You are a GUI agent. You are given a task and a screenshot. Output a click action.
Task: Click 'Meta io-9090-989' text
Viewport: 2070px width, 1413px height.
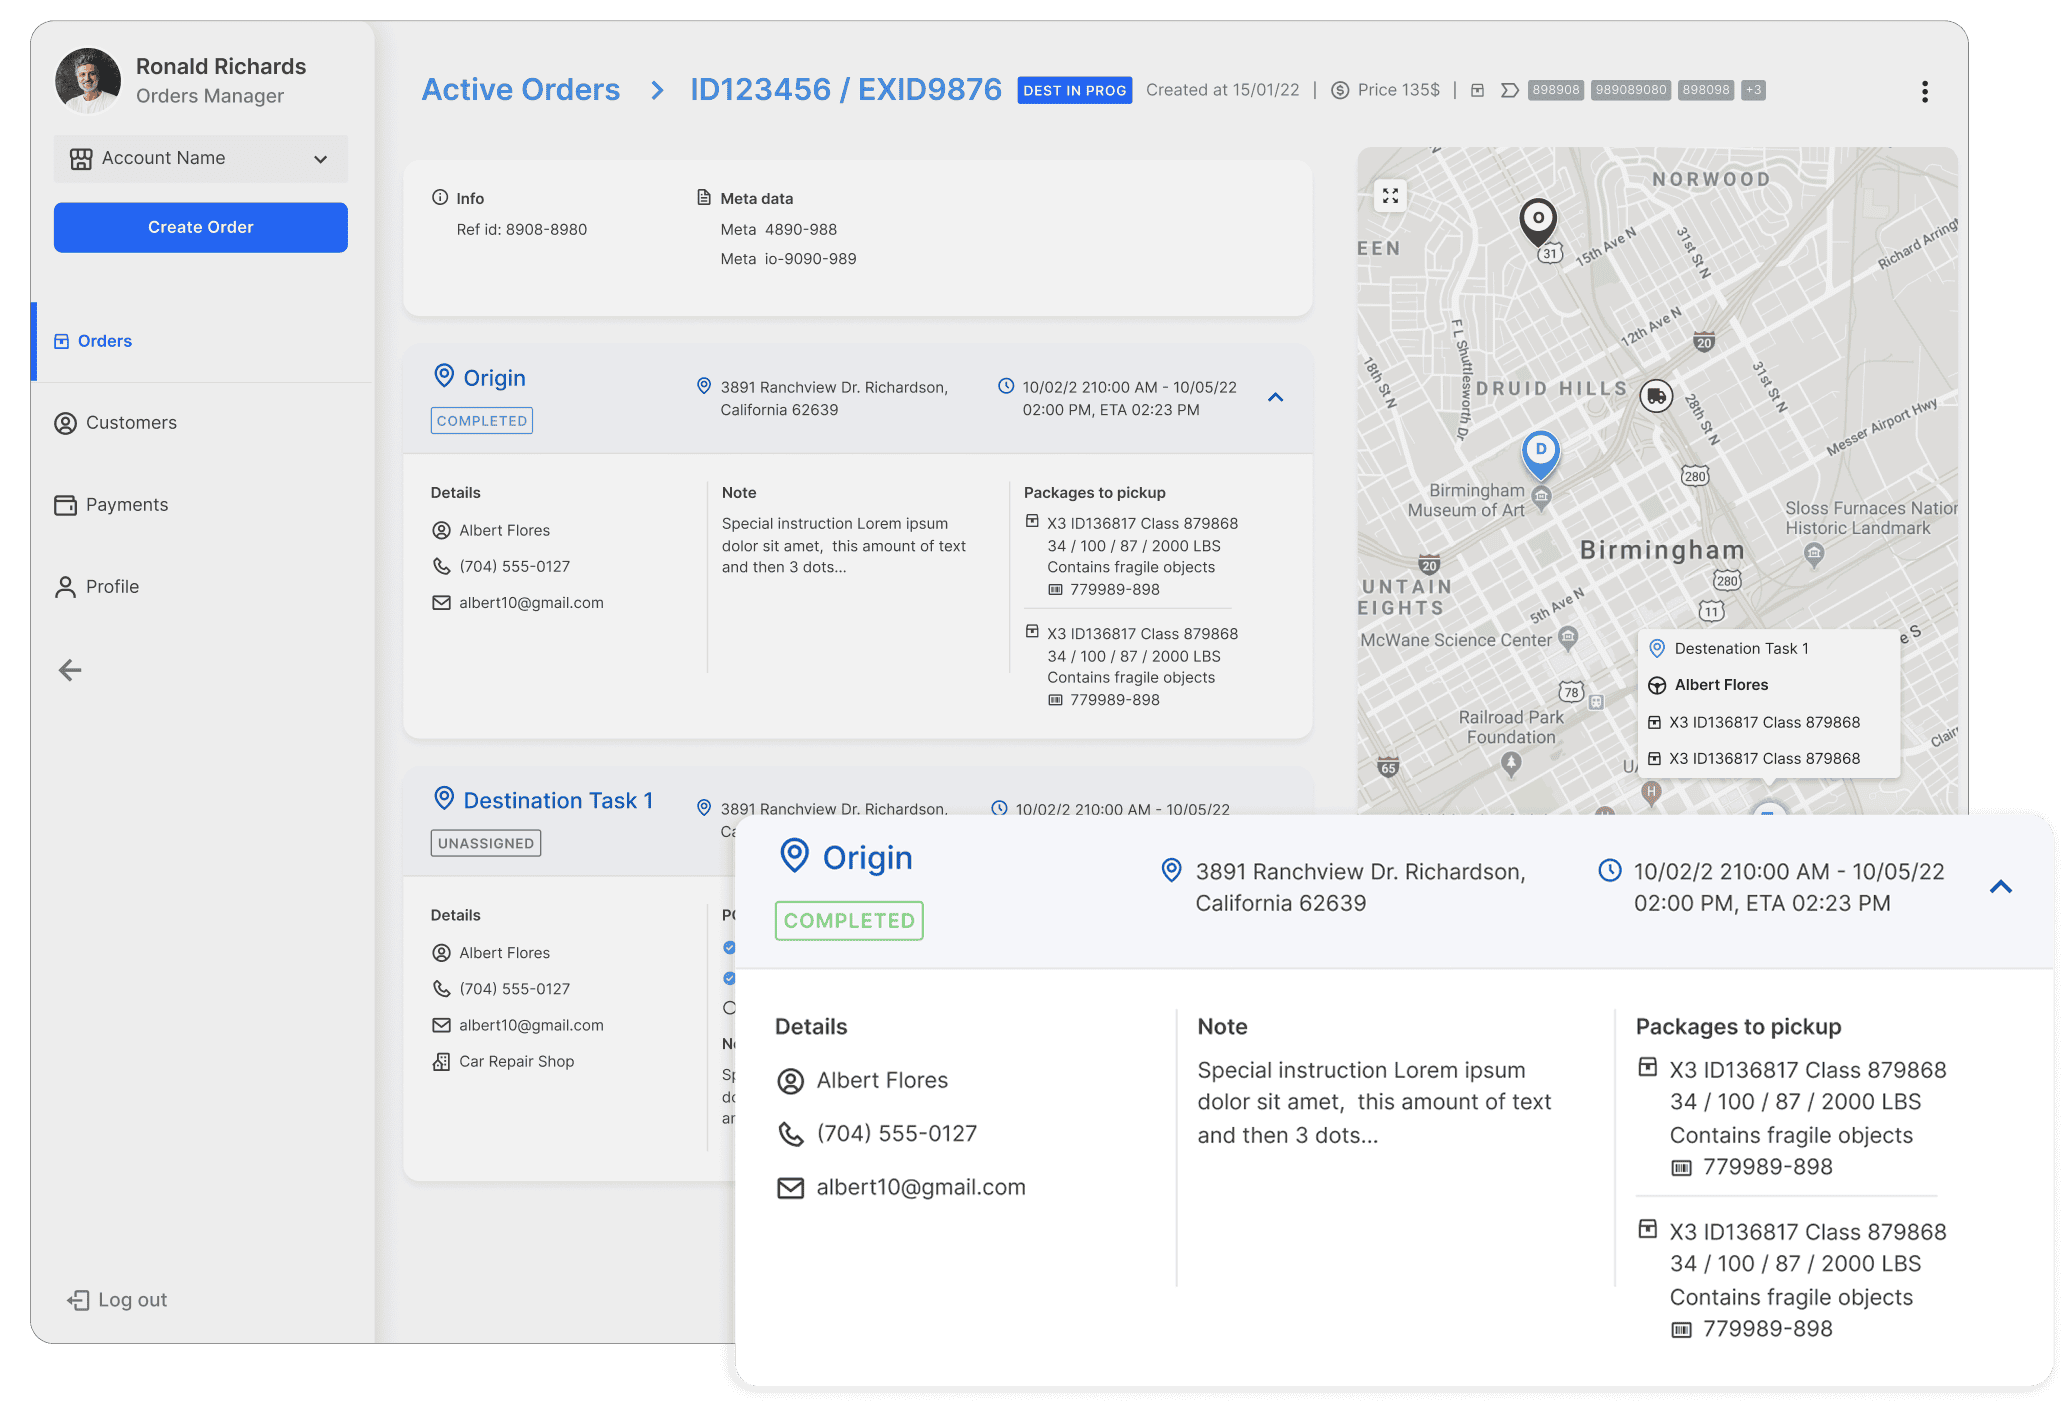pos(788,259)
